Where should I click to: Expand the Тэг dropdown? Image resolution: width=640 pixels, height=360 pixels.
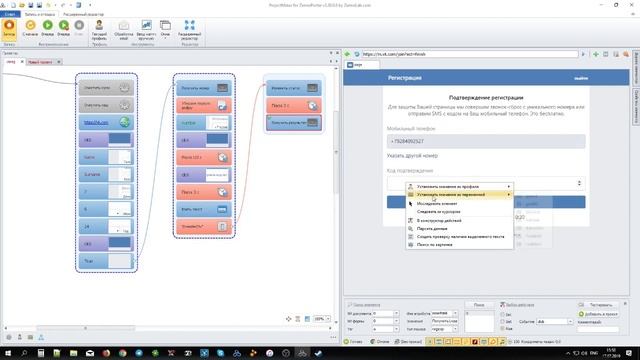396,329
